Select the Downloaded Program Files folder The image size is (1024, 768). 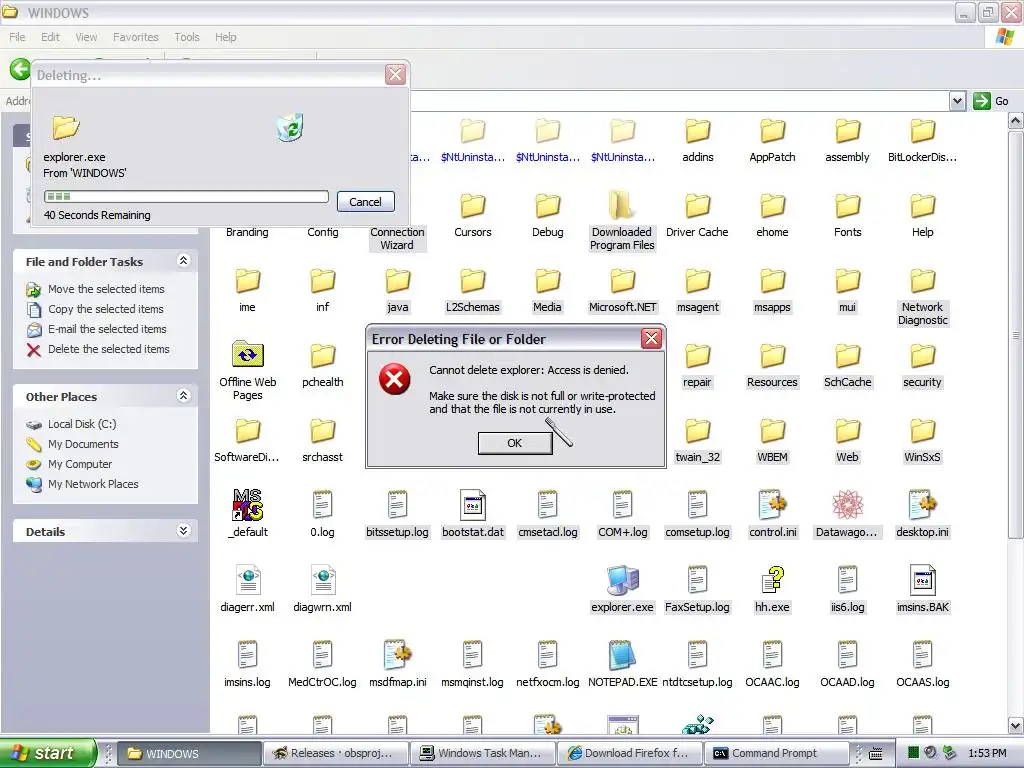[x=621, y=205]
